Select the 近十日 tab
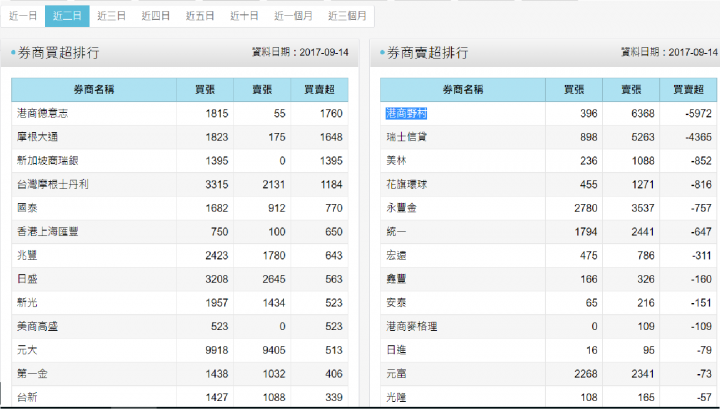 (244, 16)
